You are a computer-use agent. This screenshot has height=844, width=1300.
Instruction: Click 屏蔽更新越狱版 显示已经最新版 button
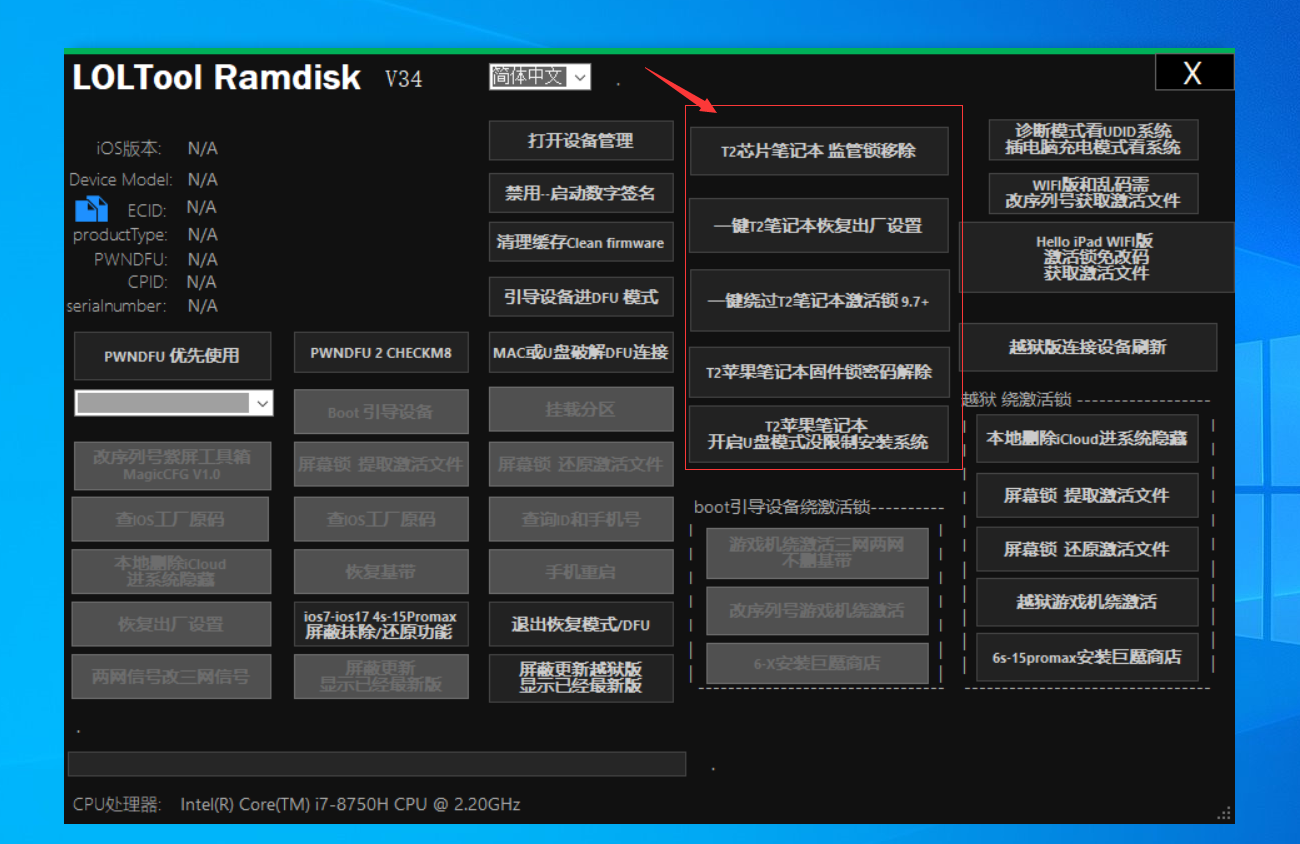[581, 678]
